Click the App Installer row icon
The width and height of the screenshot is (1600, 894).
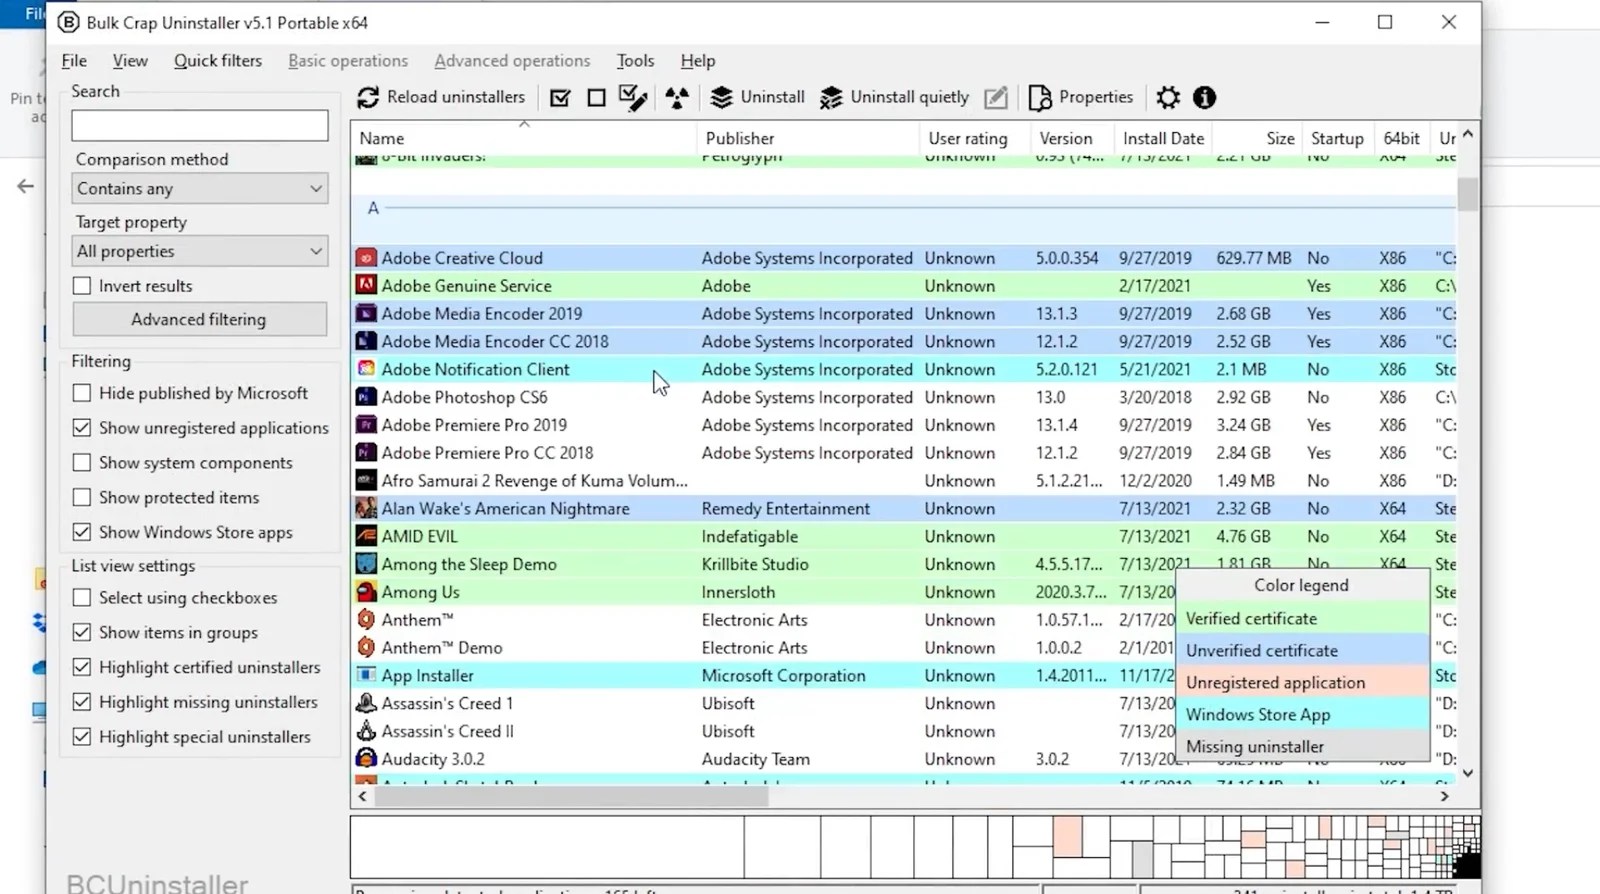pos(366,675)
